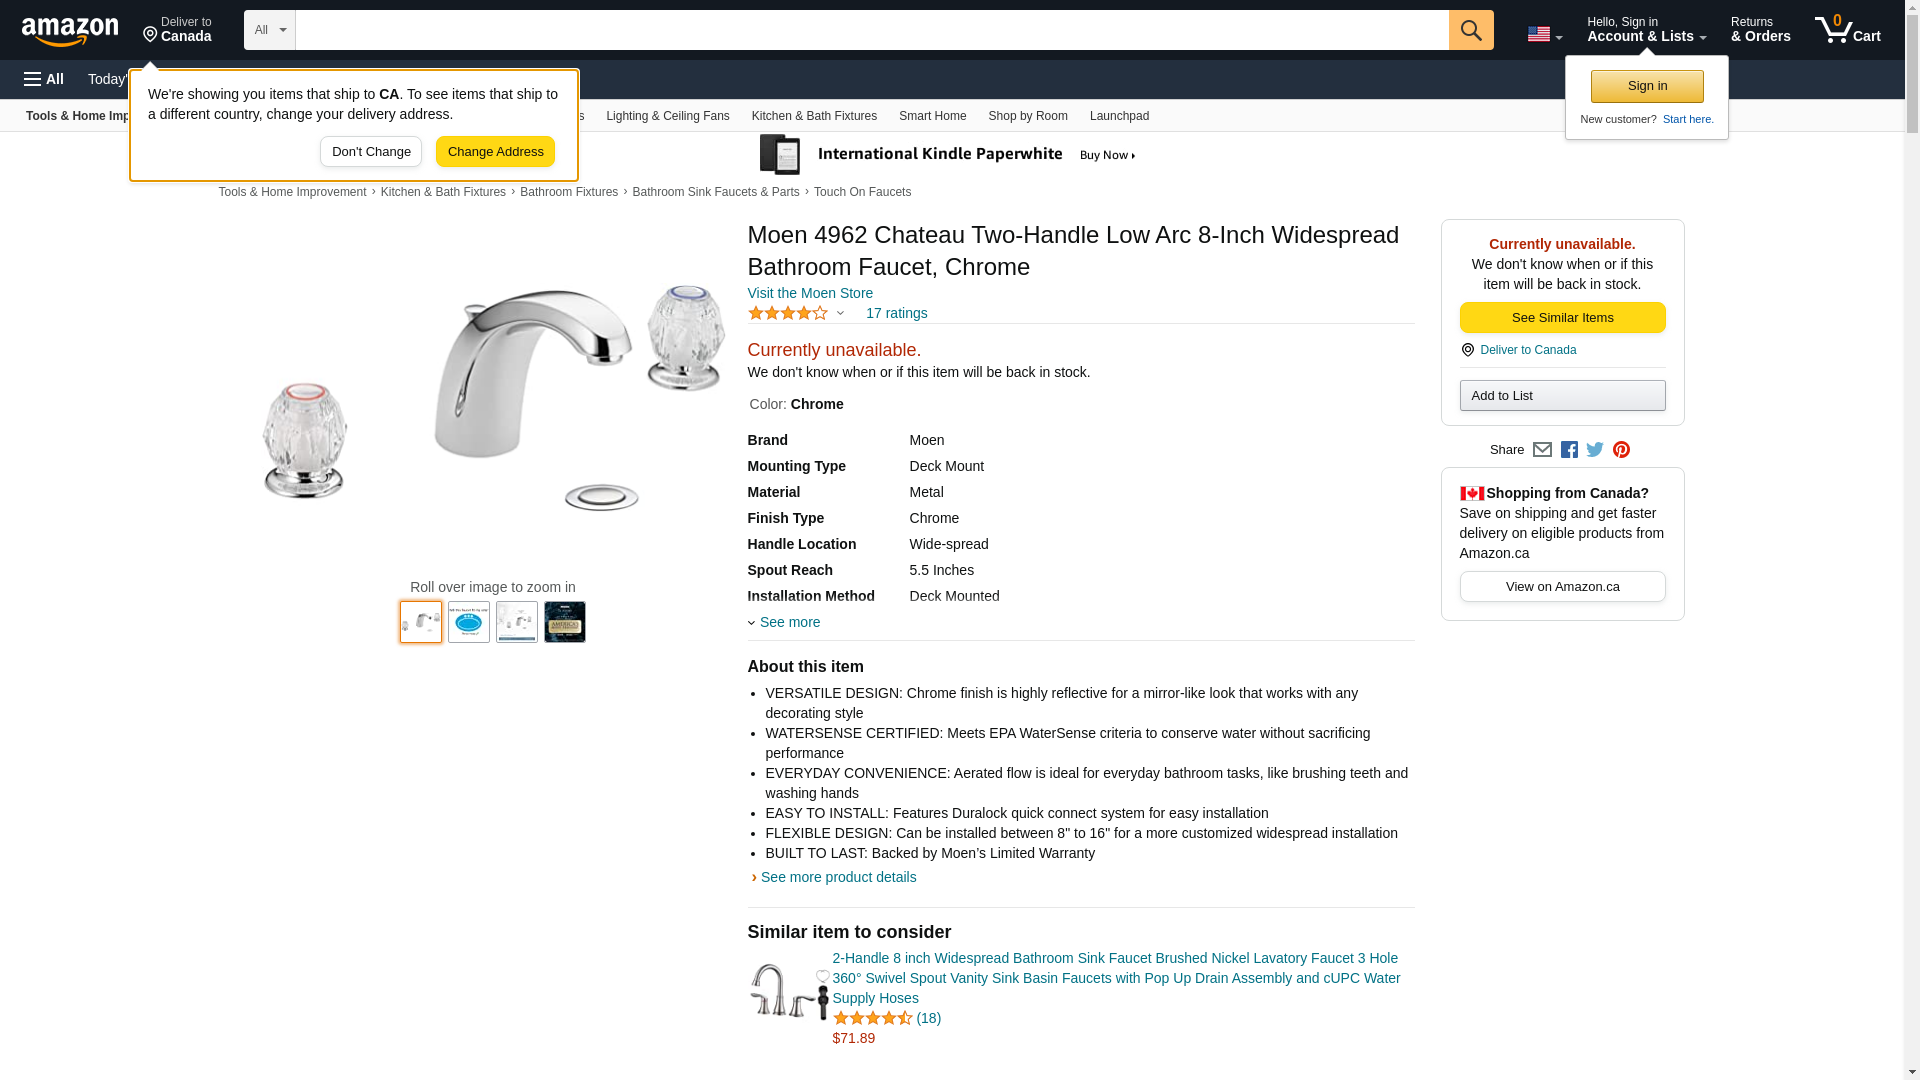Open Lighting & Ceiling Fans category
Image resolution: width=1920 pixels, height=1080 pixels.
click(667, 116)
